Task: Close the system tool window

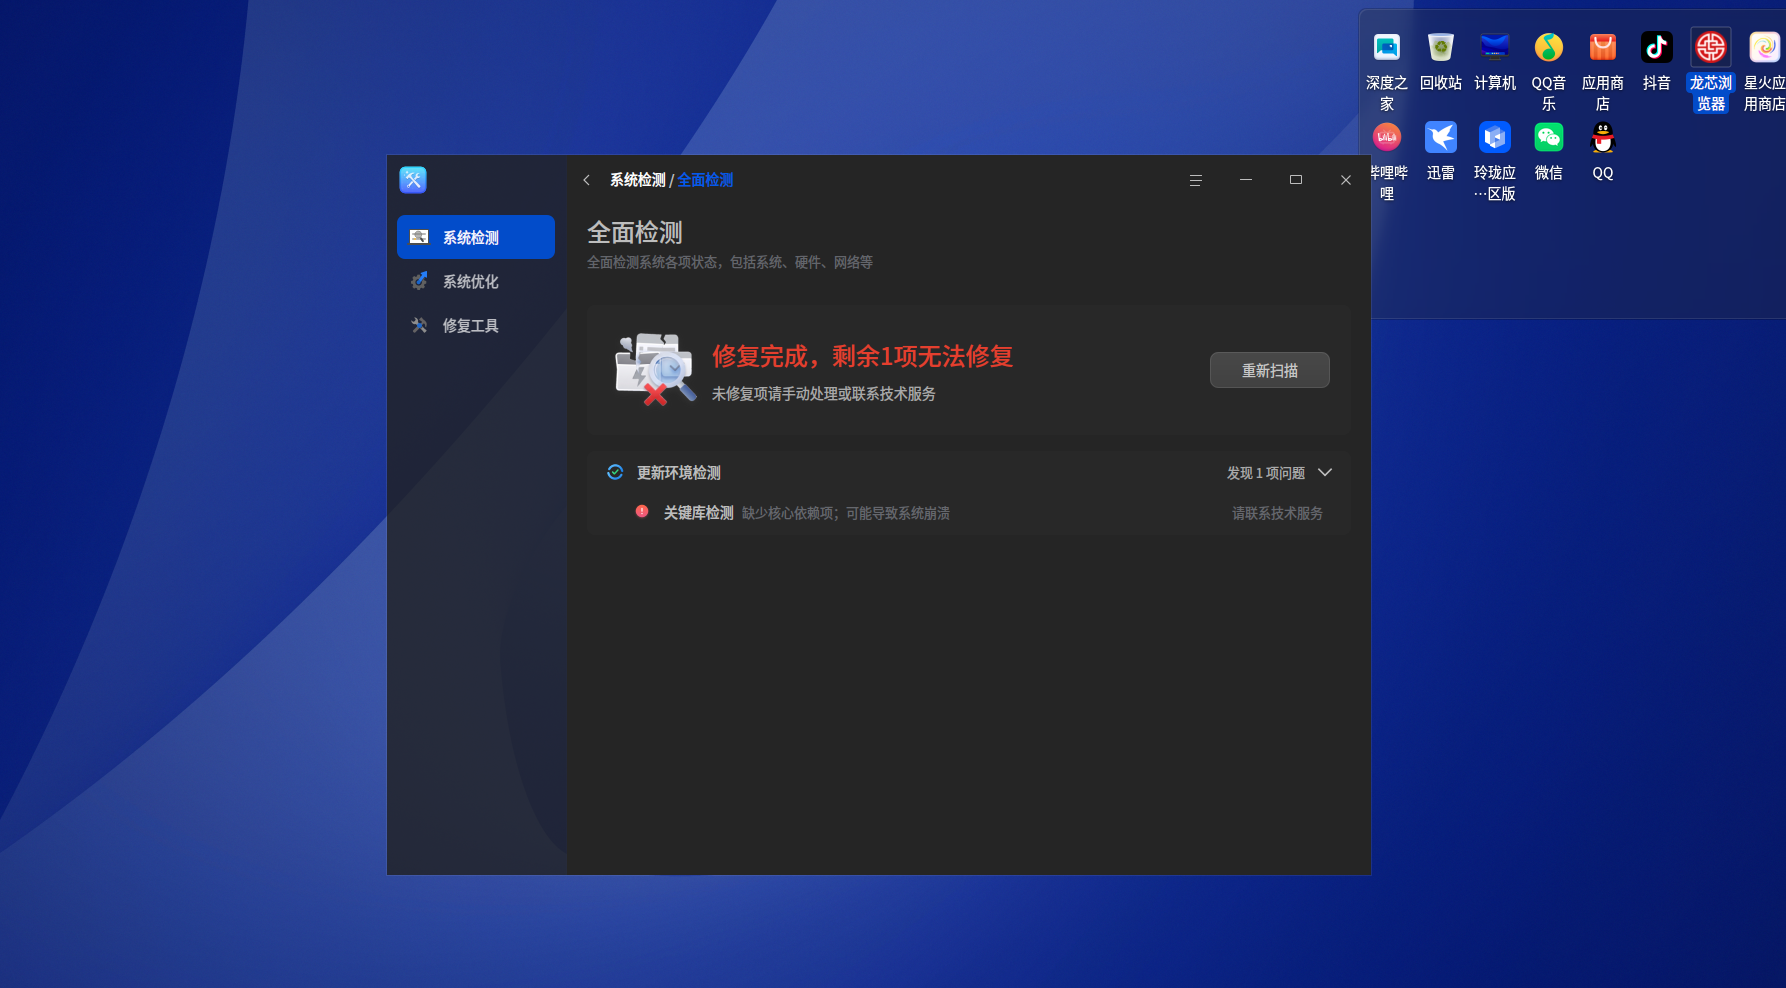Action: coord(1346,180)
